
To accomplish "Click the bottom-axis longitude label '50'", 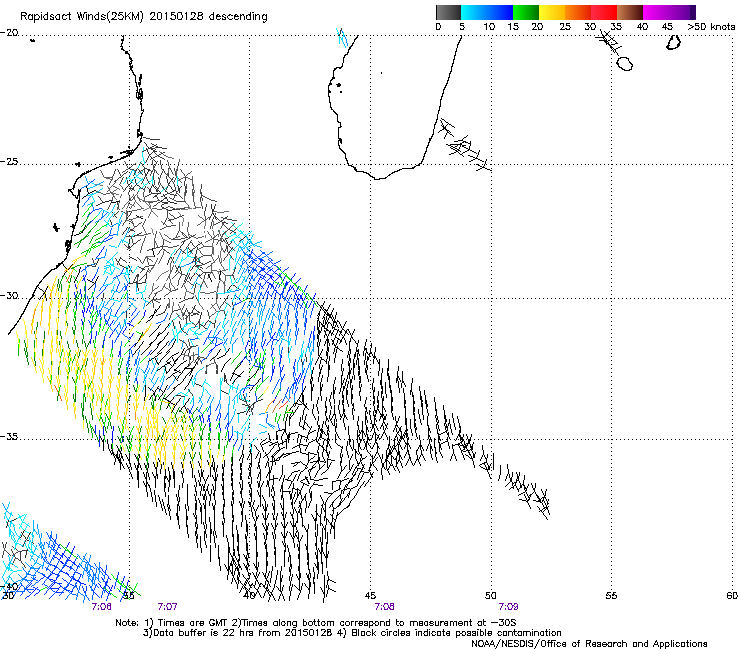I will click(x=491, y=596).
